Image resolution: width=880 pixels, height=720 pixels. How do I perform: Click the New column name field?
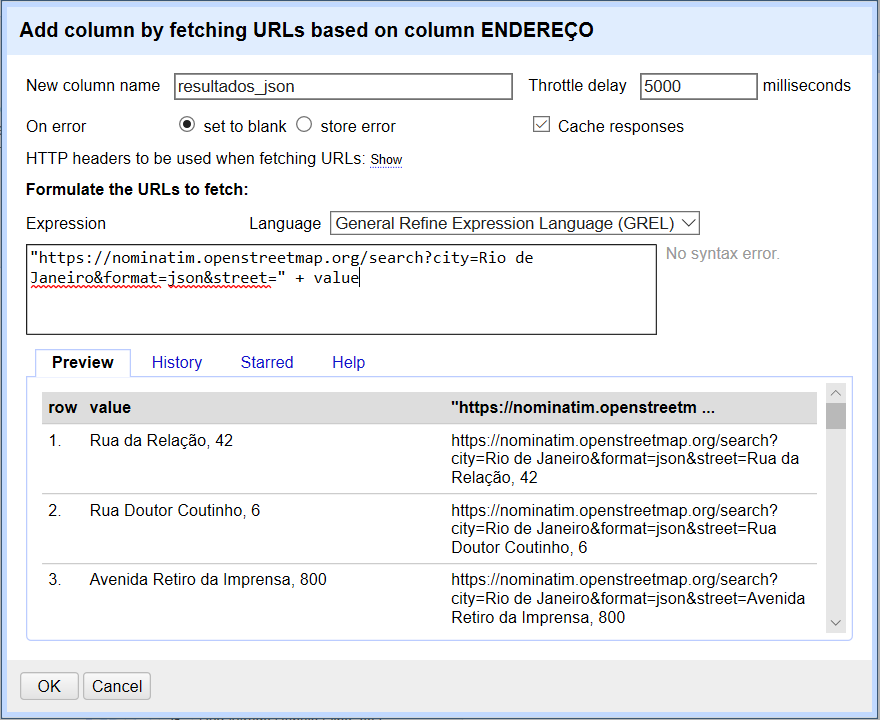(342, 87)
